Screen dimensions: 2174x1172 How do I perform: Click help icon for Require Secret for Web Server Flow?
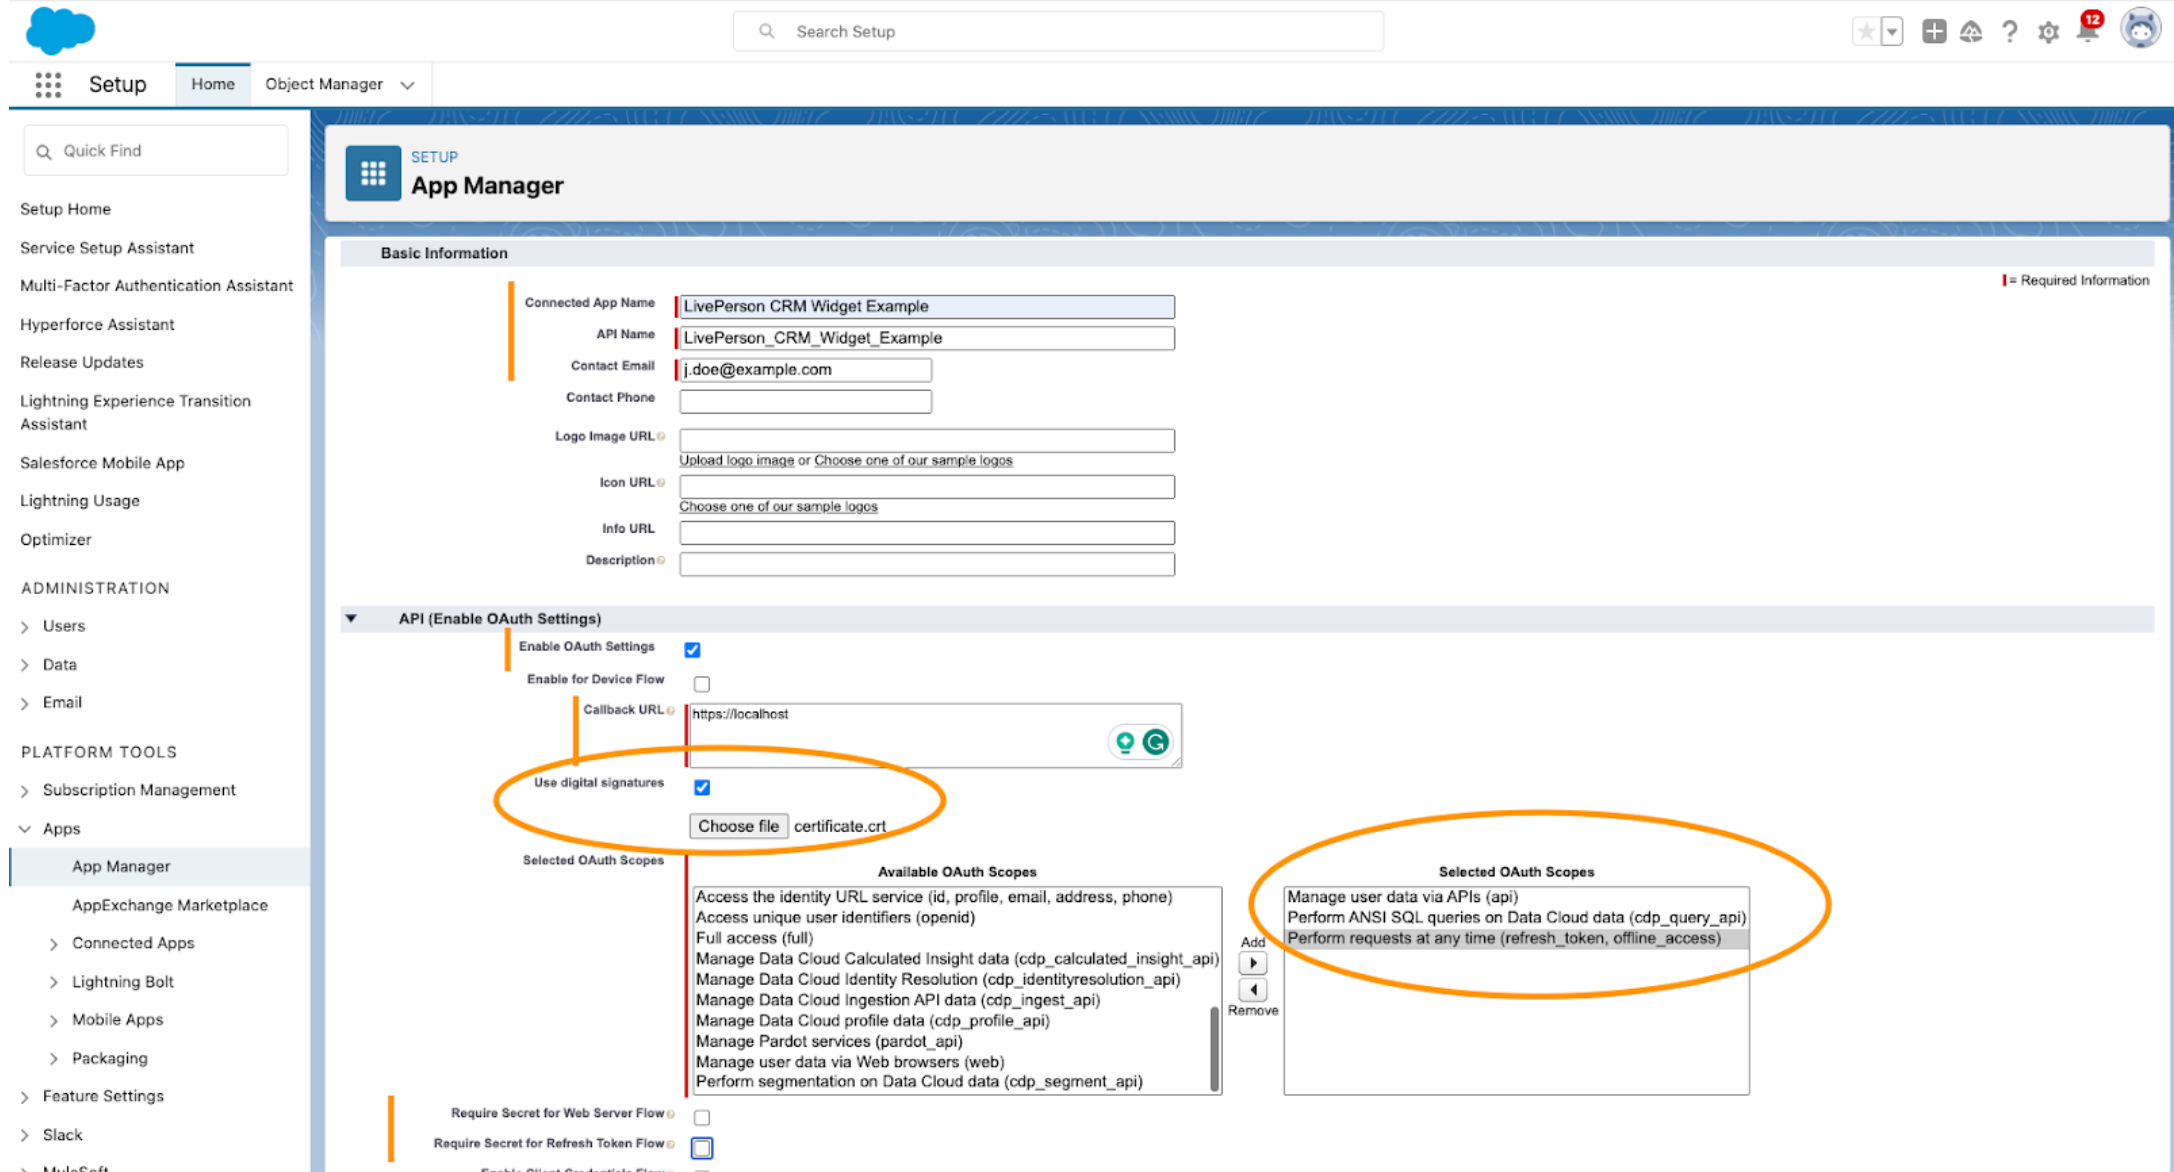coord(670,1114)
